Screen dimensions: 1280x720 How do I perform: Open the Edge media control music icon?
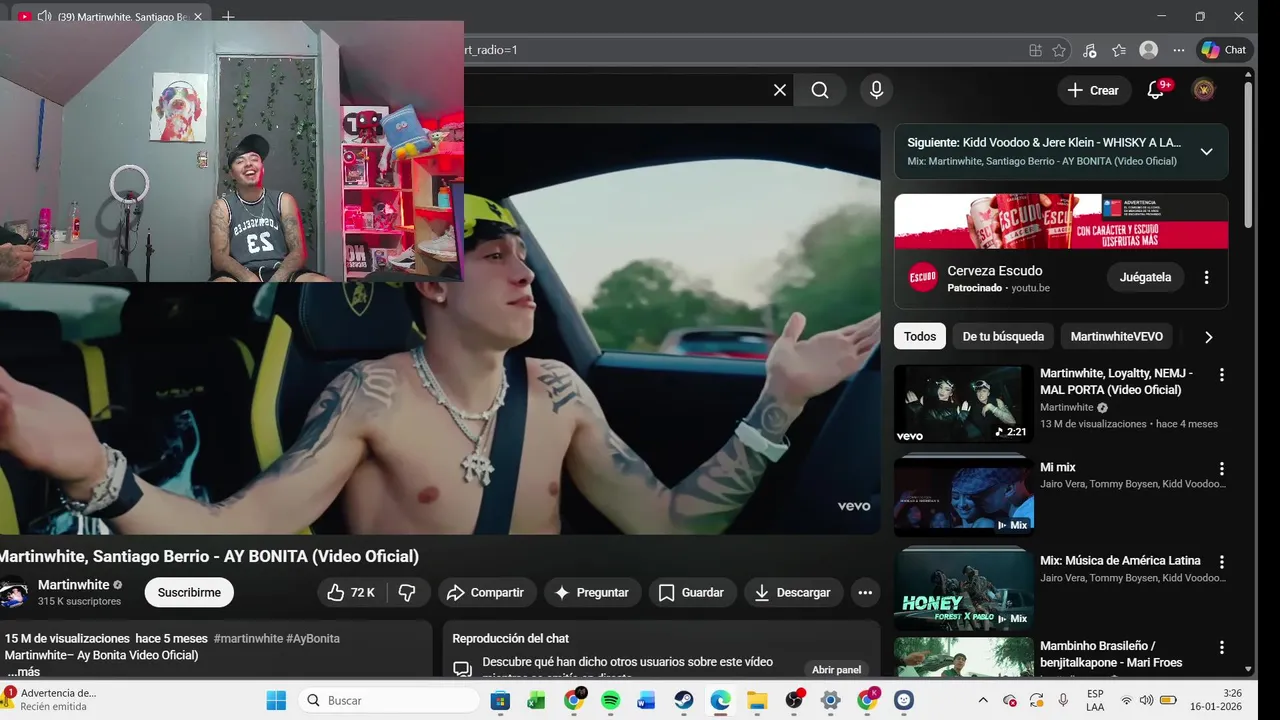click(1090, 50)
